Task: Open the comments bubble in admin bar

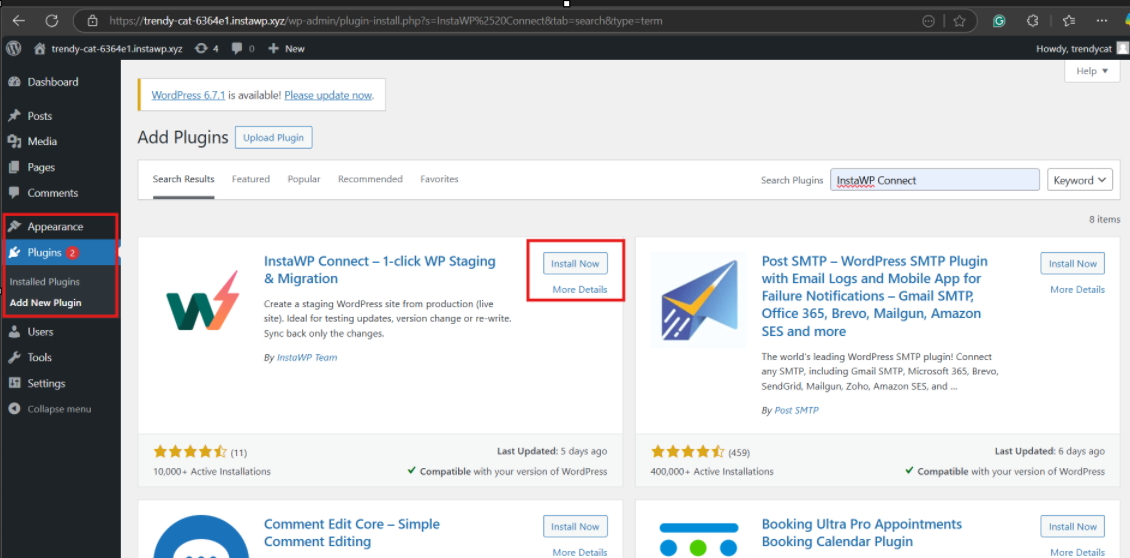Action: coord(243,49)
